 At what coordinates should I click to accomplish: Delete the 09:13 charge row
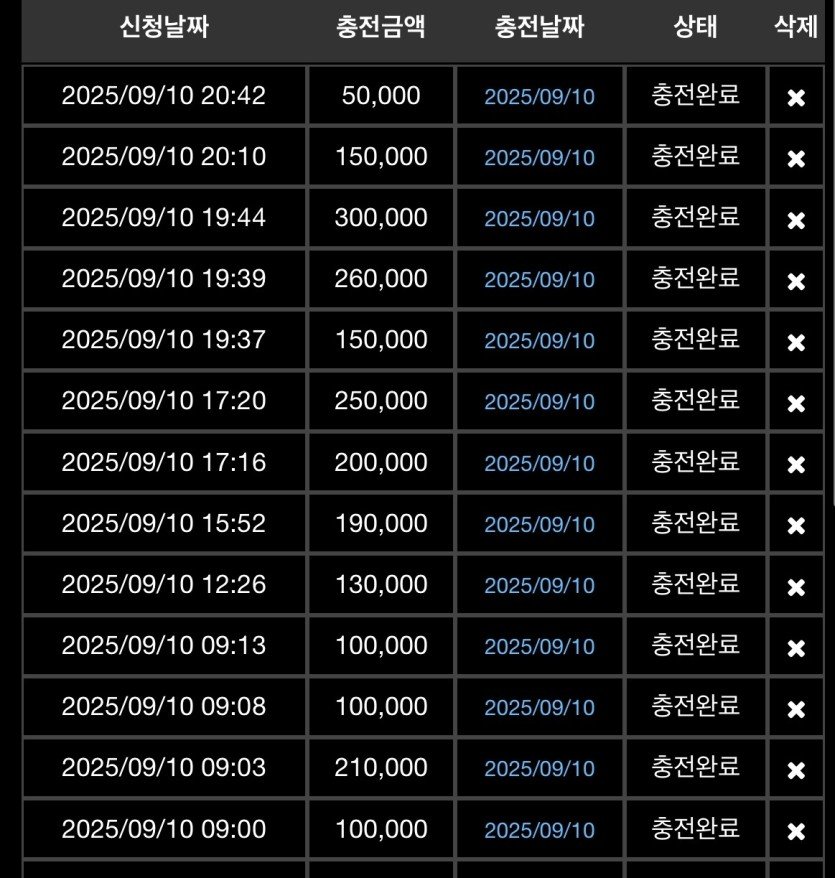click(x=796, y=649)
